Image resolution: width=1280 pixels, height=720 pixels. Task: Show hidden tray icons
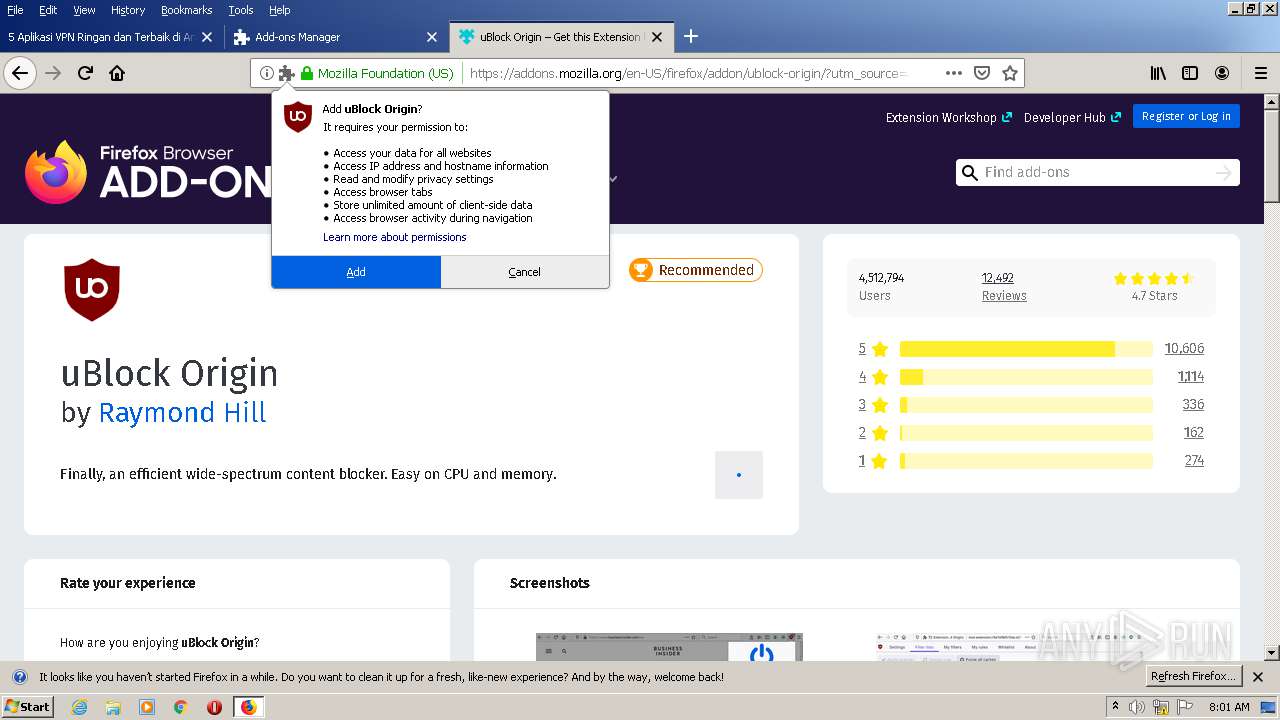[x=1115, y=706]
